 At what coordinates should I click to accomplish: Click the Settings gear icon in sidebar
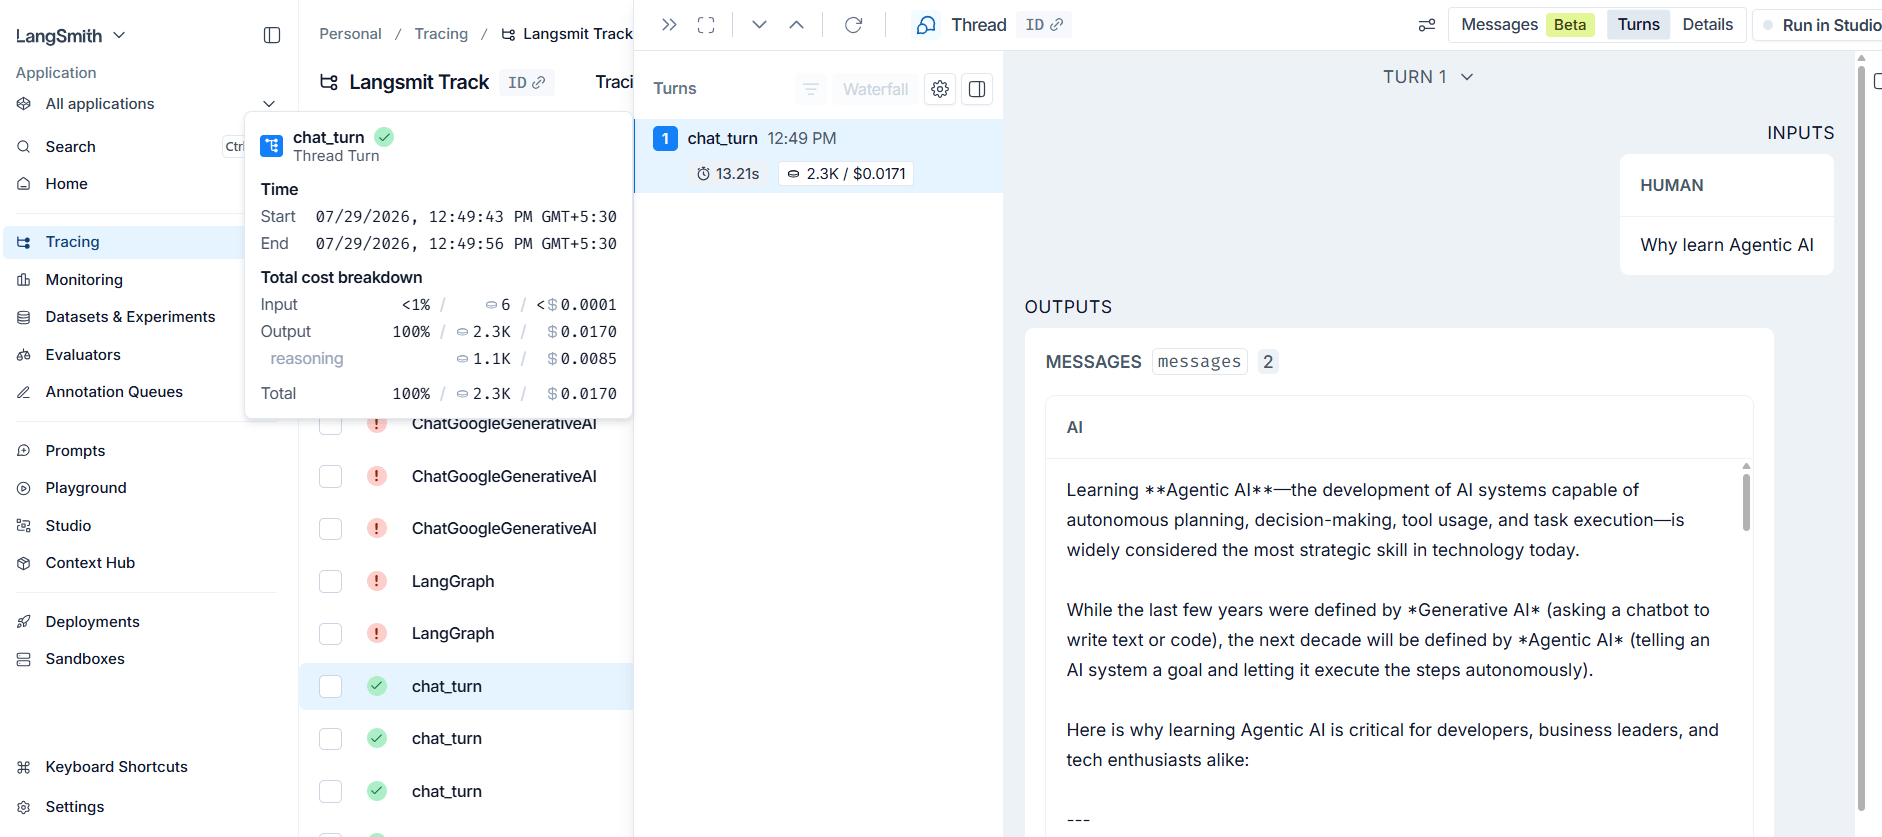click(x=24, y=807)
